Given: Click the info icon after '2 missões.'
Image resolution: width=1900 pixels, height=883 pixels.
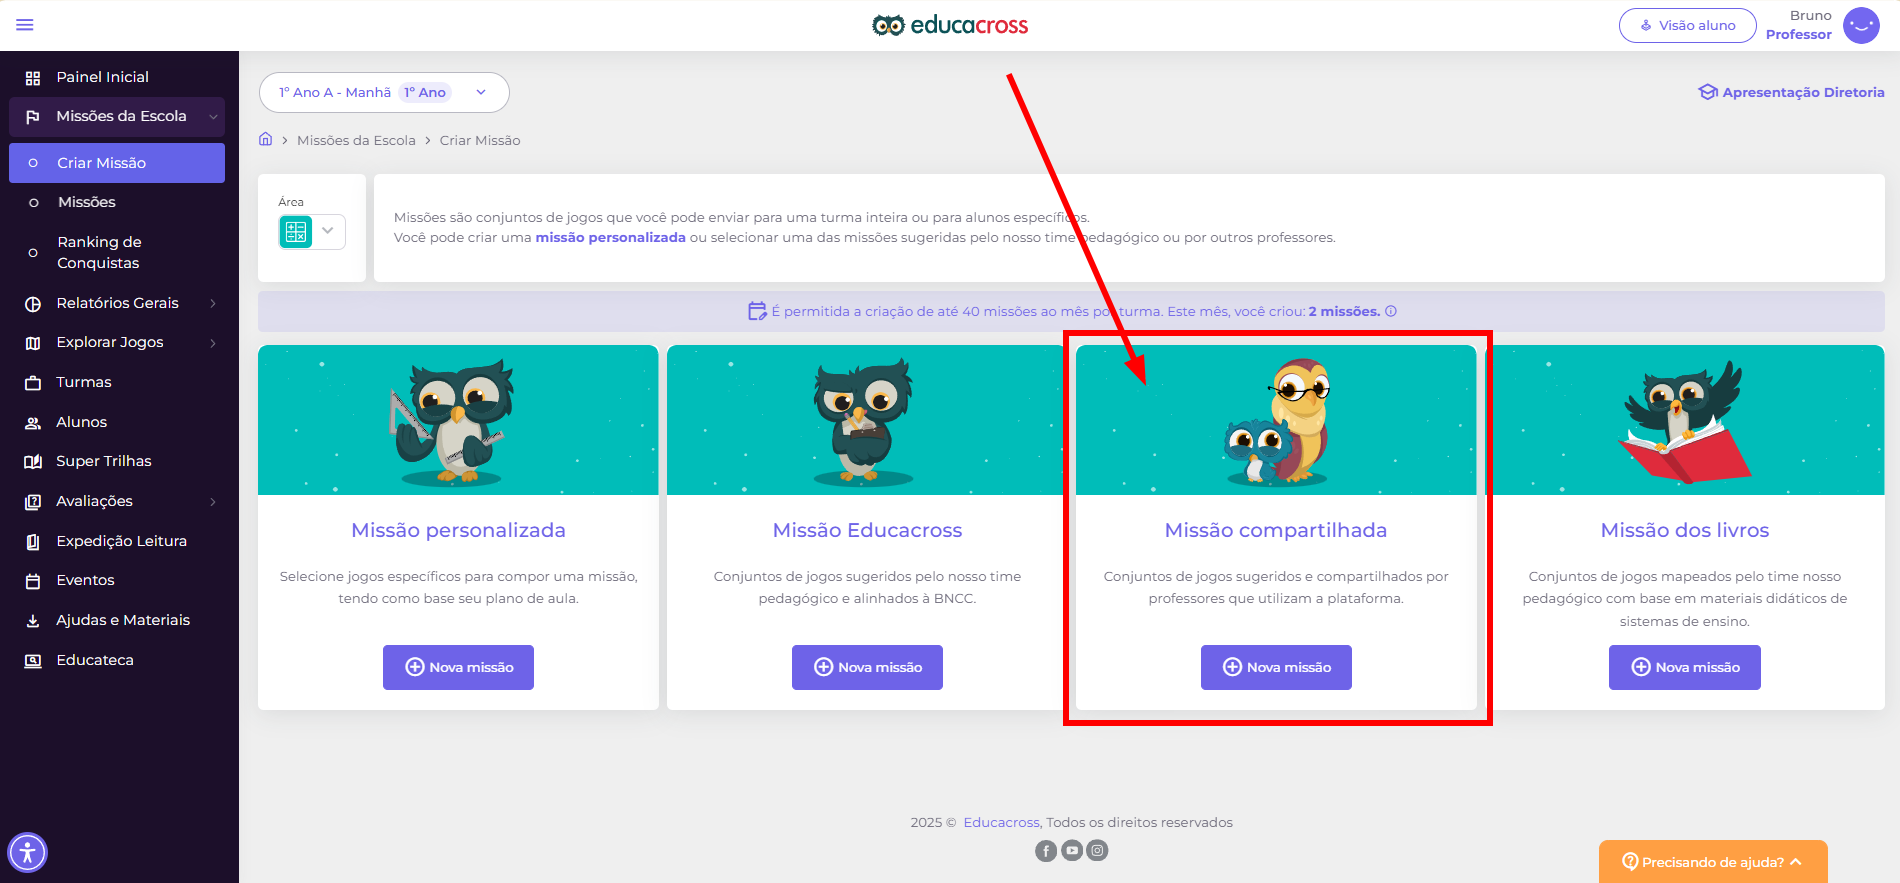Looking at the screenshot, I should point(1391,311).
